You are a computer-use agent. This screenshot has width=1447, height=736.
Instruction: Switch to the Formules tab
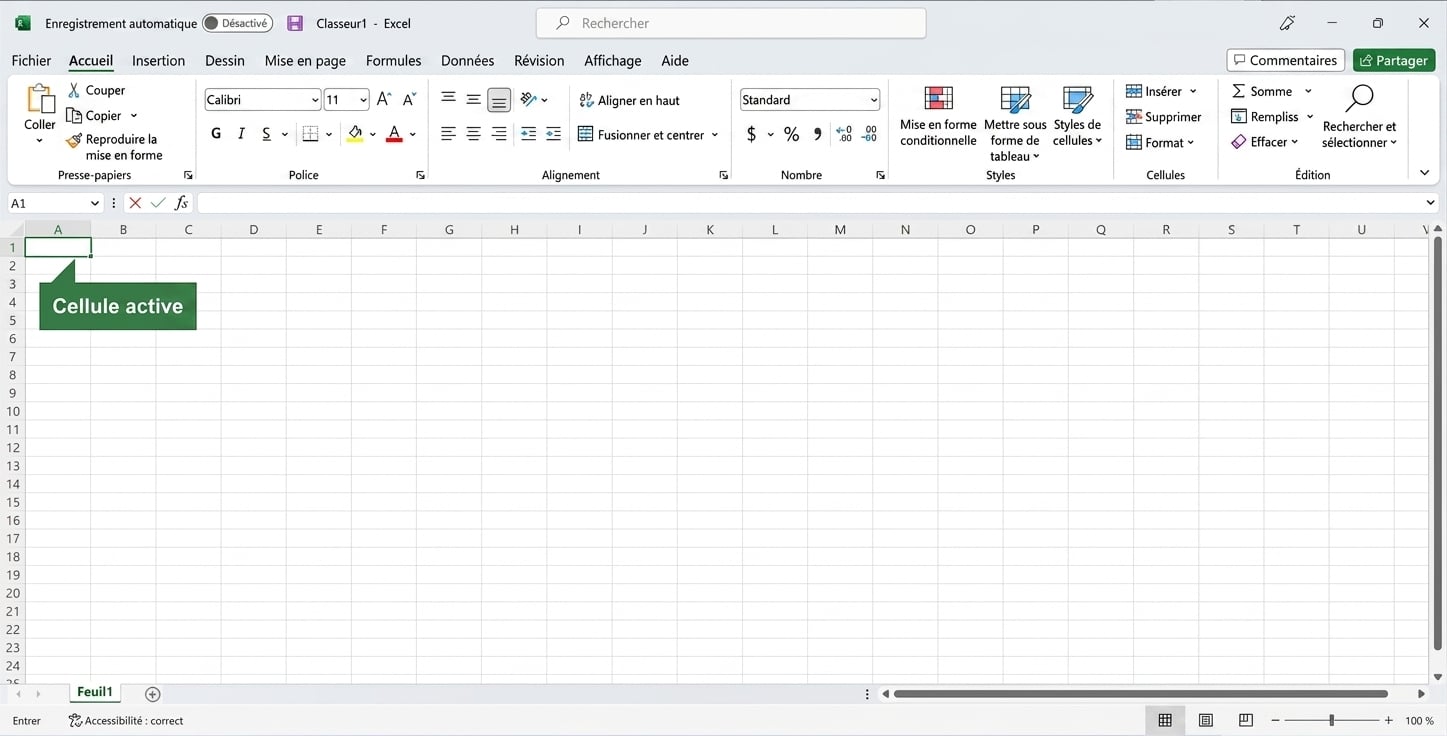pos(393,61)
